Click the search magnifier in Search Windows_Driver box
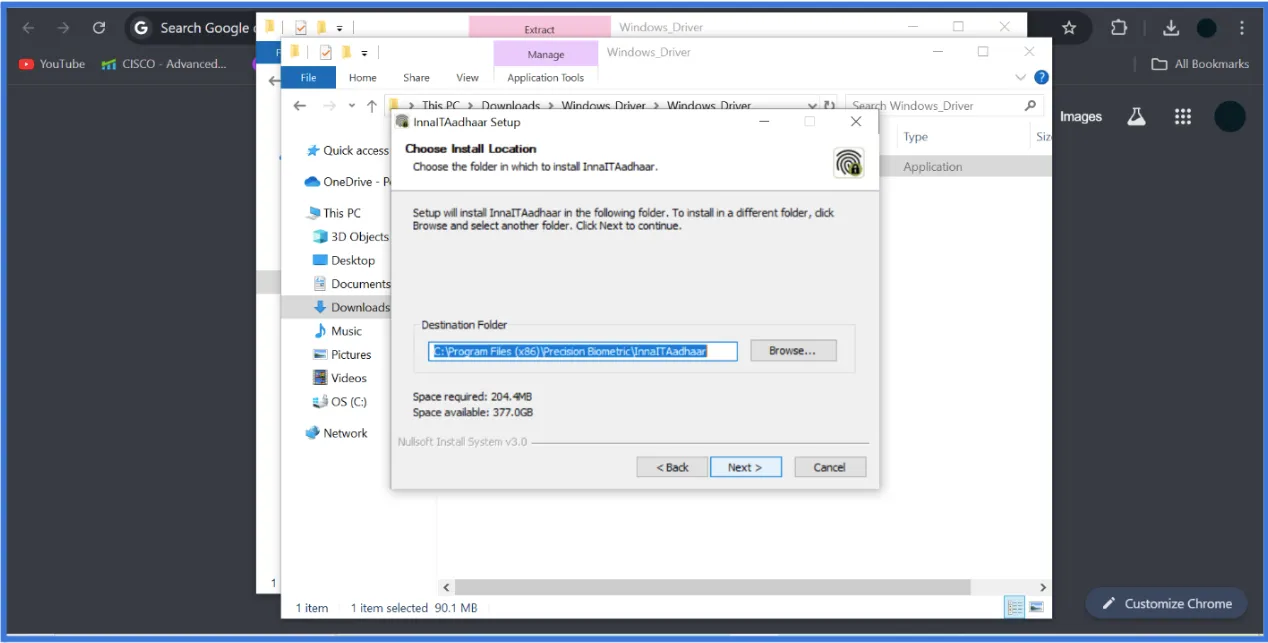The height and width of the screenshot is (643, 1268). [1031, 106]
